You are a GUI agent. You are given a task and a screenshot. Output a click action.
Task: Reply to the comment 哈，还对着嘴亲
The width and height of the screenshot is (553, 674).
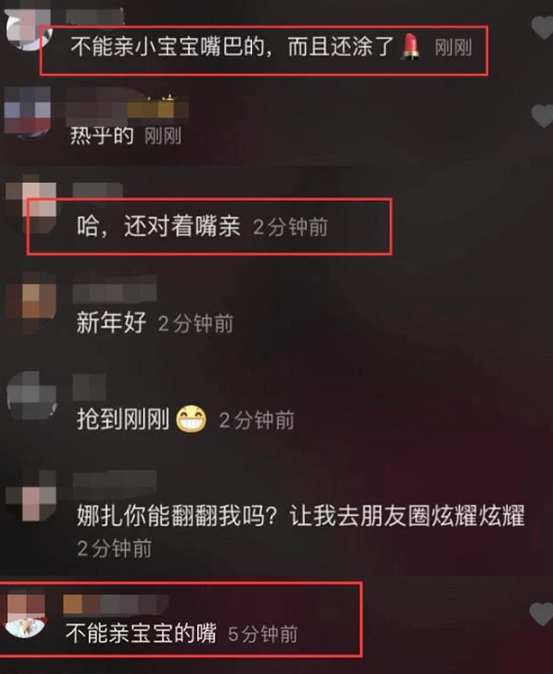pyautogui.click(x=159, y=226)
